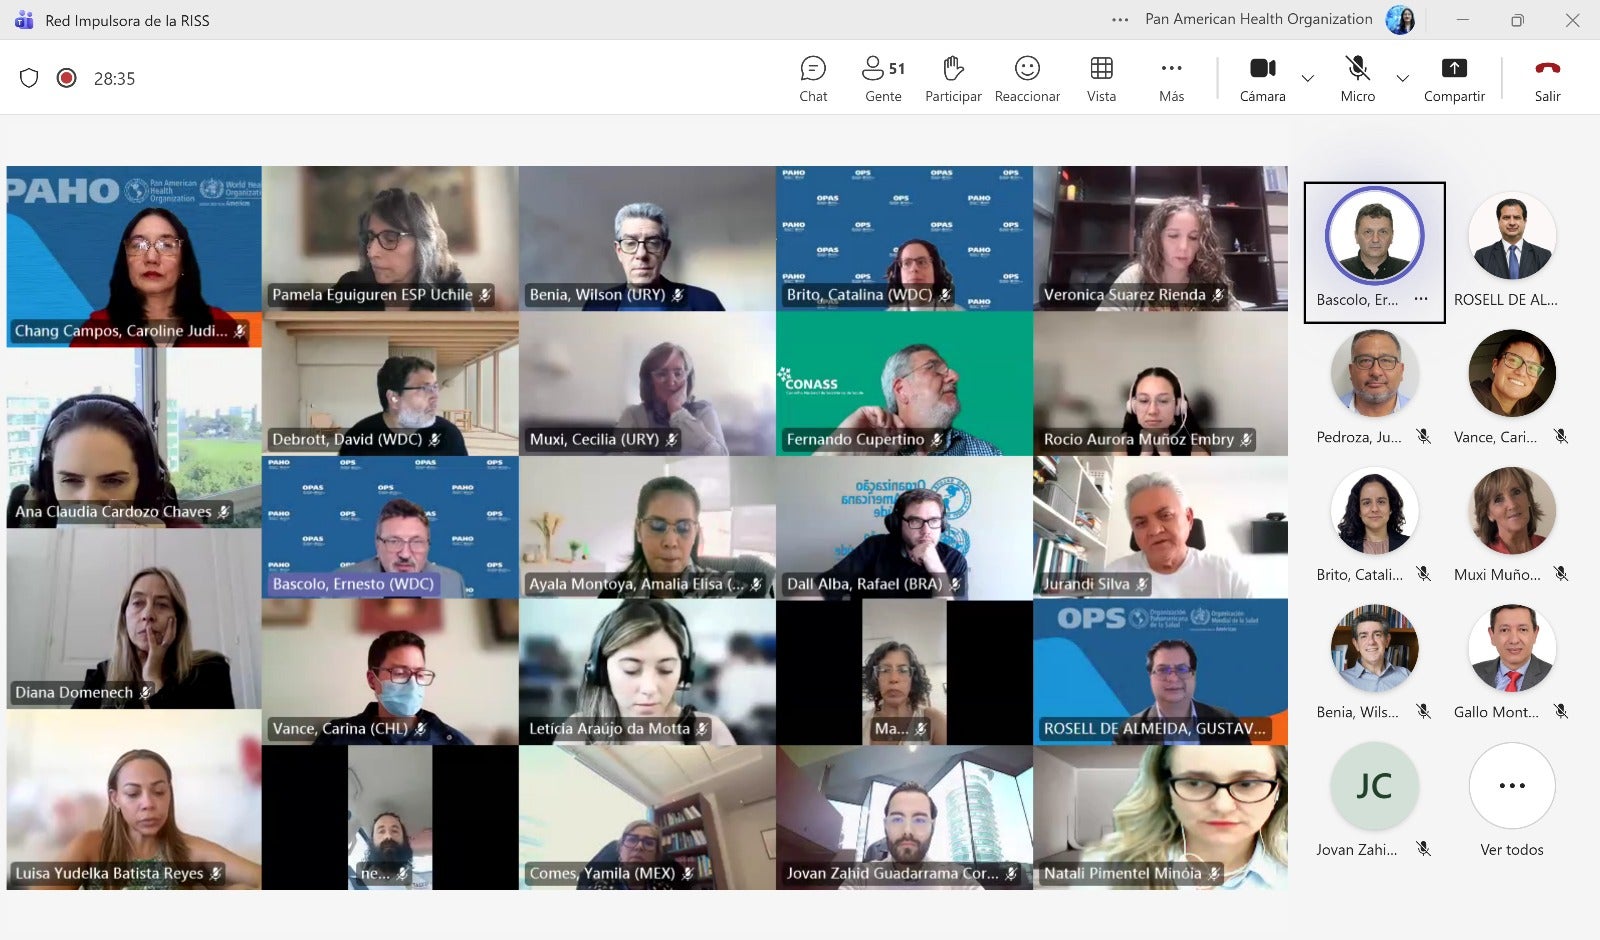The width and height of the screenshot is (1600, 940).
Task: Leave the meeting with Salir
Action: coord(1547,79)
